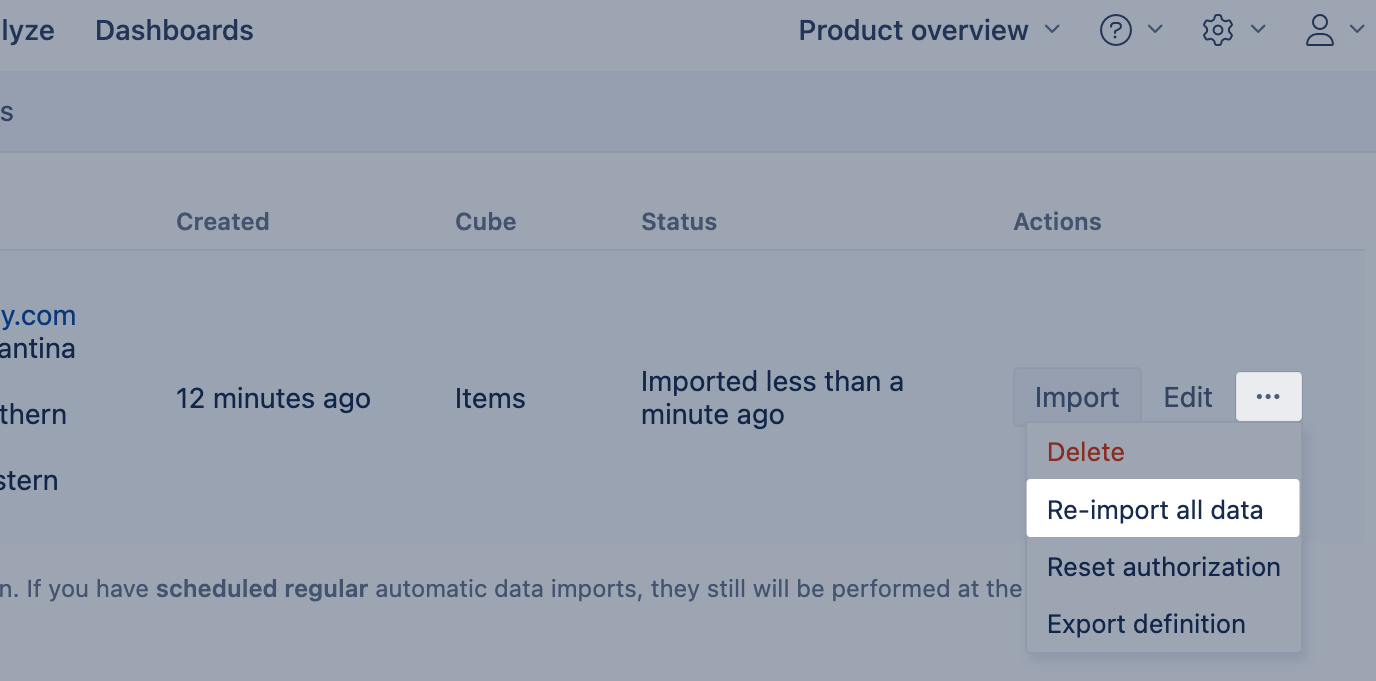Click the help question mark icon
This screenshot has width=1376, height=681.
point(1115,31)
